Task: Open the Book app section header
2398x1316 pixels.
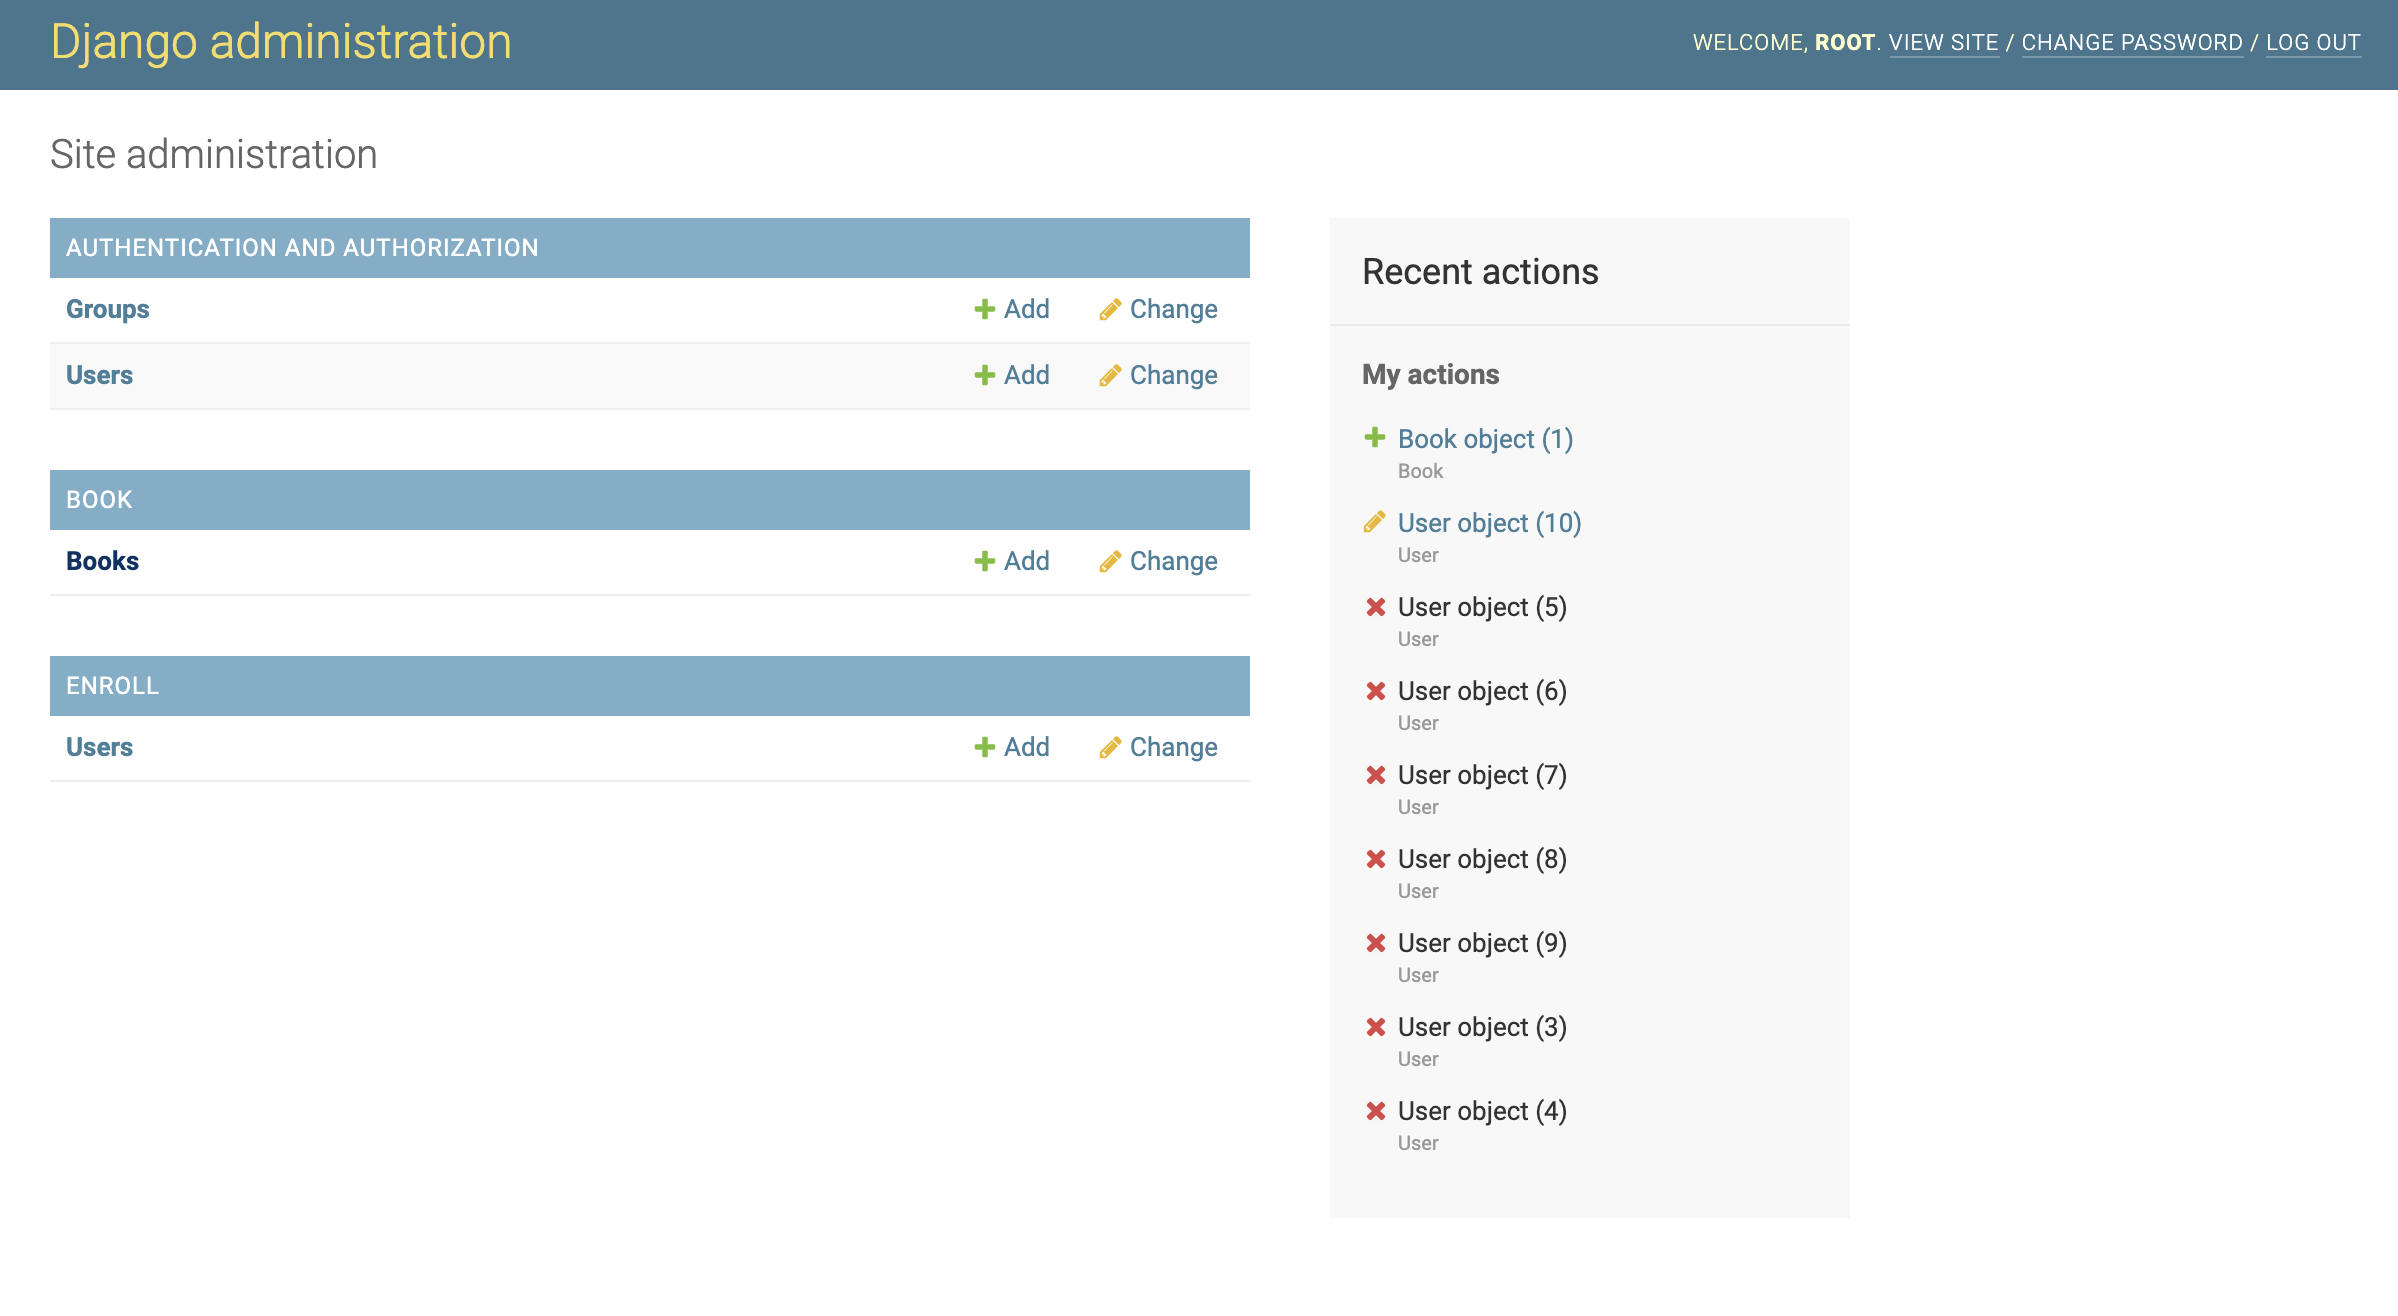Action: coord(99,500)
